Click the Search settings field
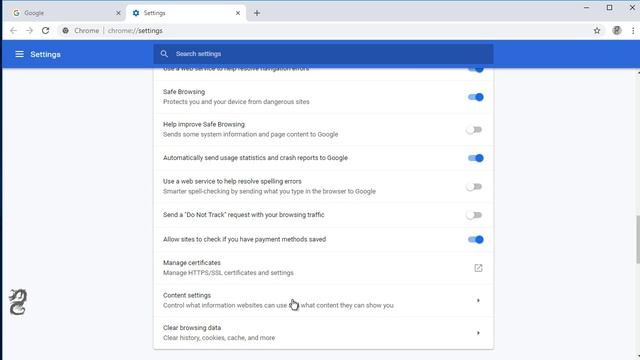This screenshot has width=640, height=360. click(323, 54)
